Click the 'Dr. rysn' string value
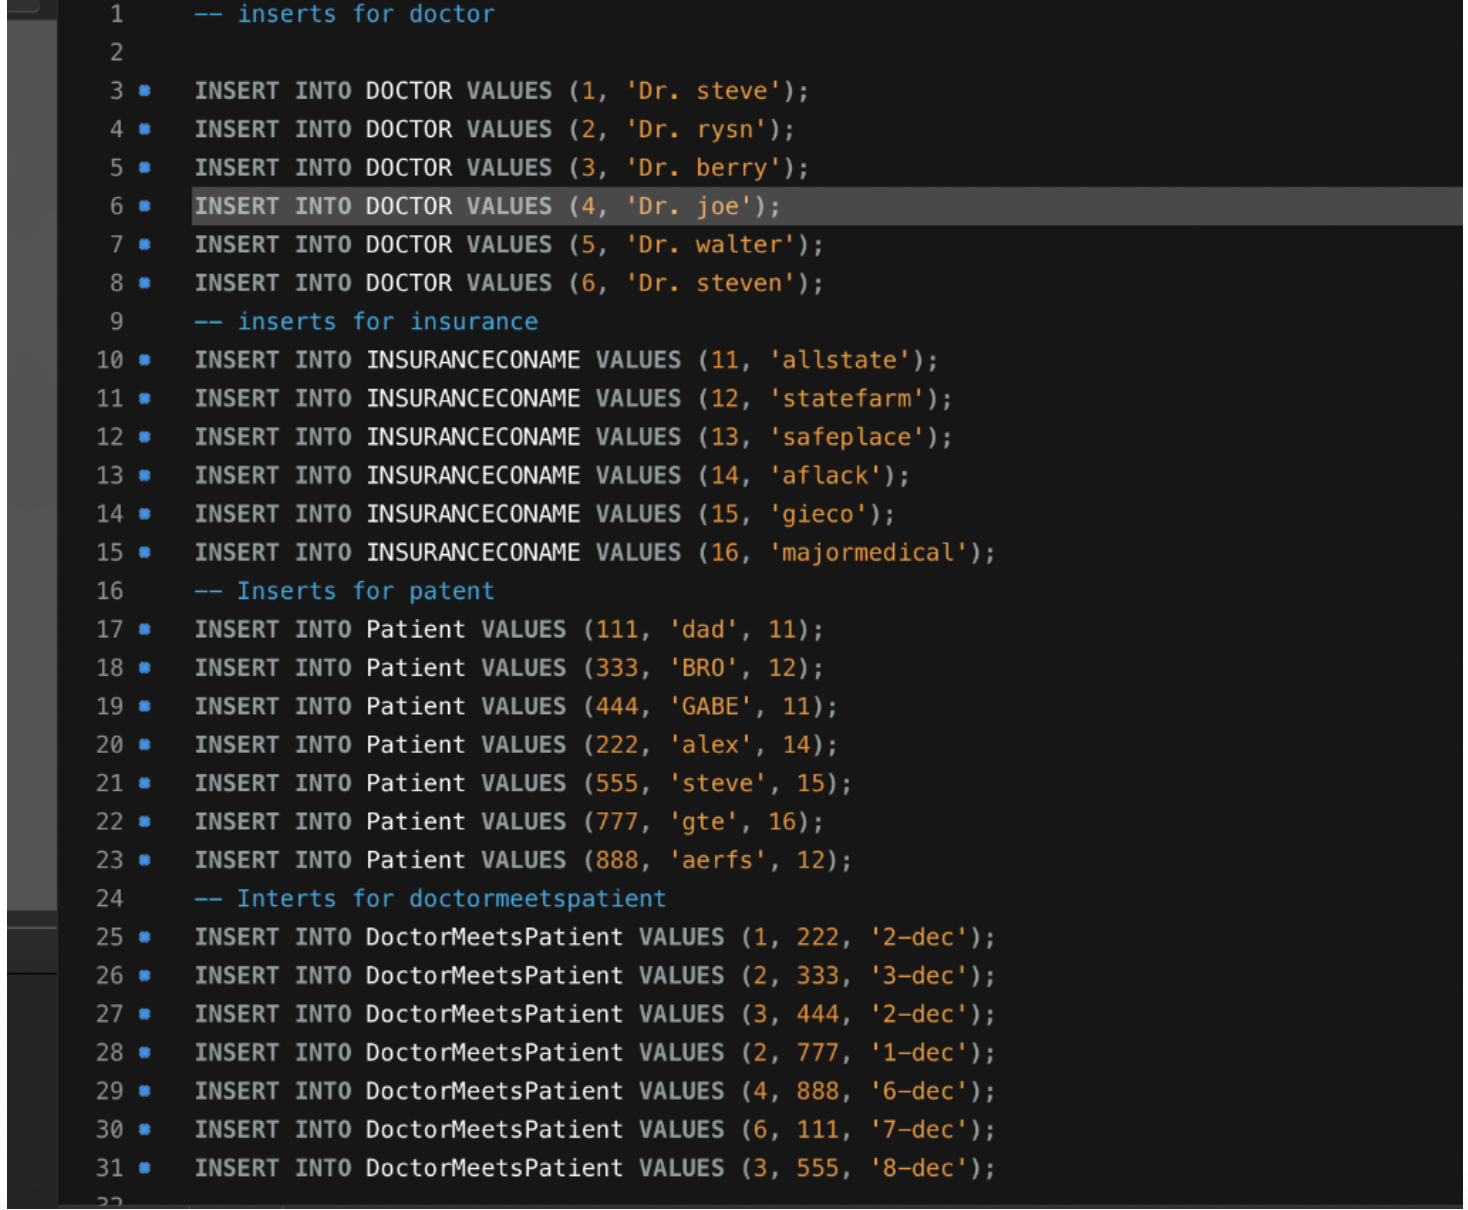1468x1210 pixels. coord(696,129)
